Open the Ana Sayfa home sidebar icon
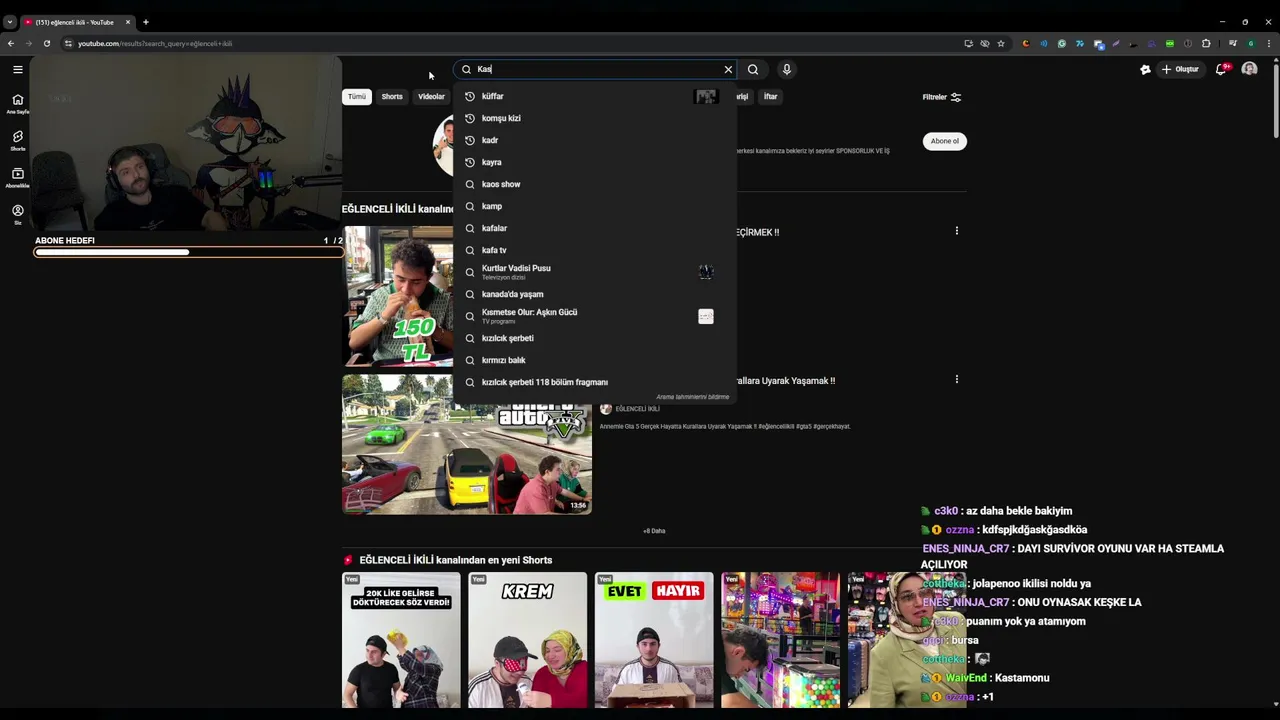The width and height of the screenshot is (1280, 720). pyautogui.click(x=18, y=103)
